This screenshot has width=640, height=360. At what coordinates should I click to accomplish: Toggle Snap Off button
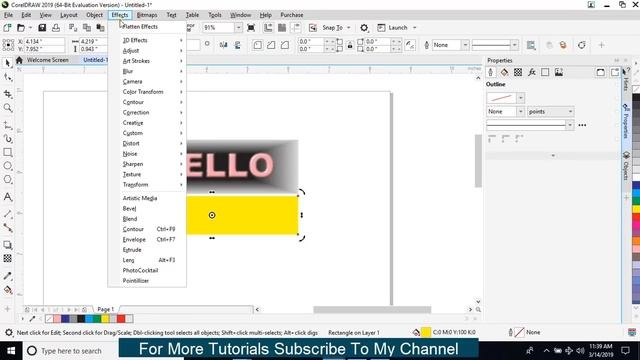coord(313,28)
